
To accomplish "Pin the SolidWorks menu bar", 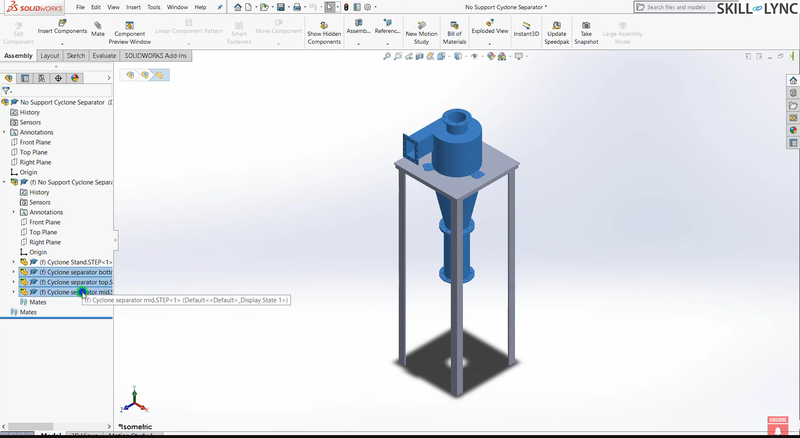I will [219, 7].
